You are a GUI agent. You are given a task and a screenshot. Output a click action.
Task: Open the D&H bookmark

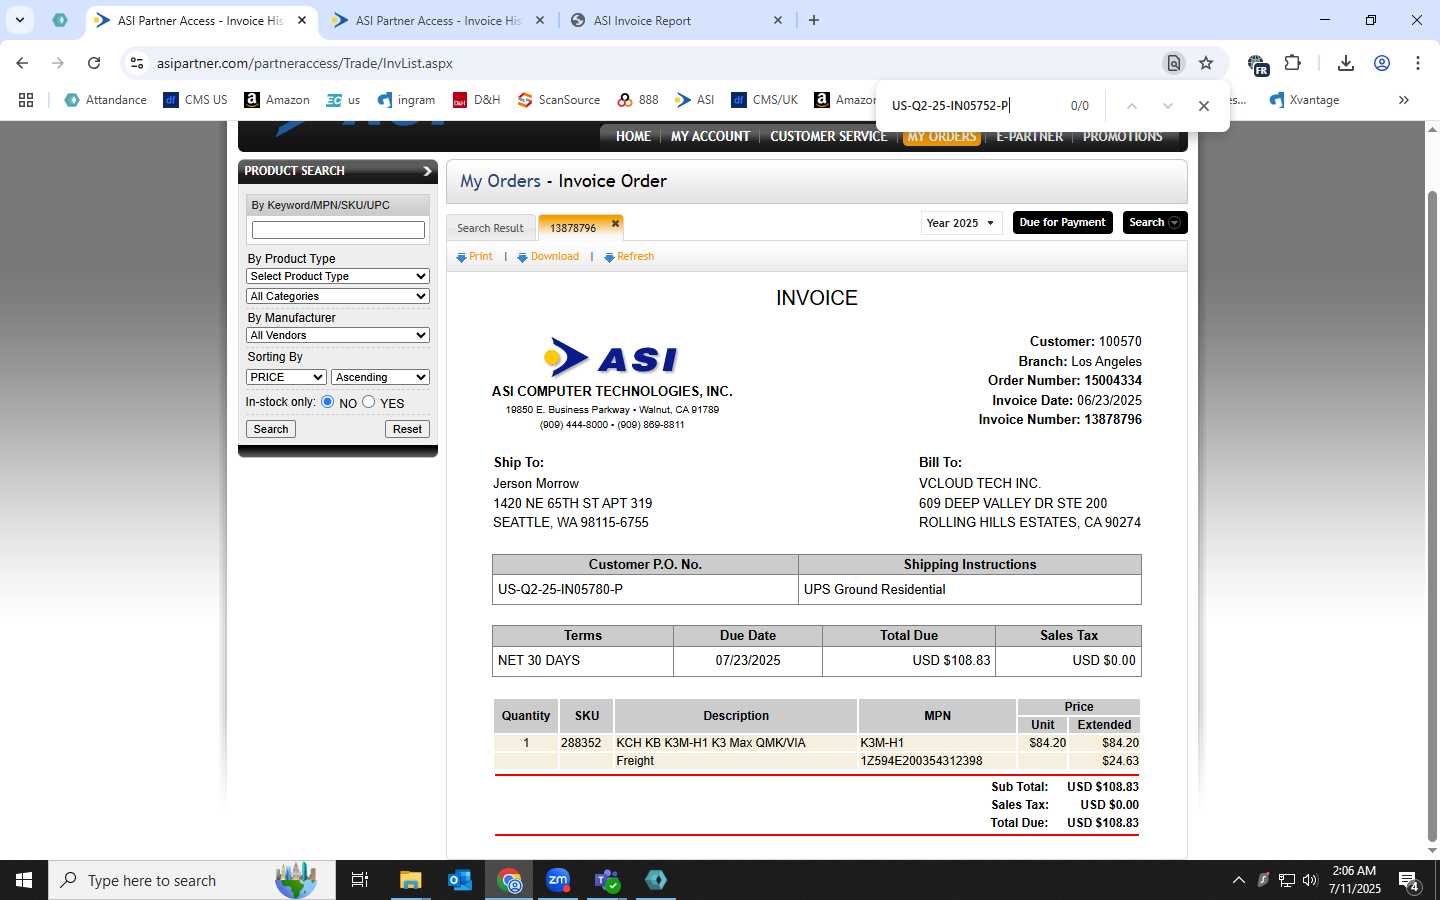[x=476, y=100]
